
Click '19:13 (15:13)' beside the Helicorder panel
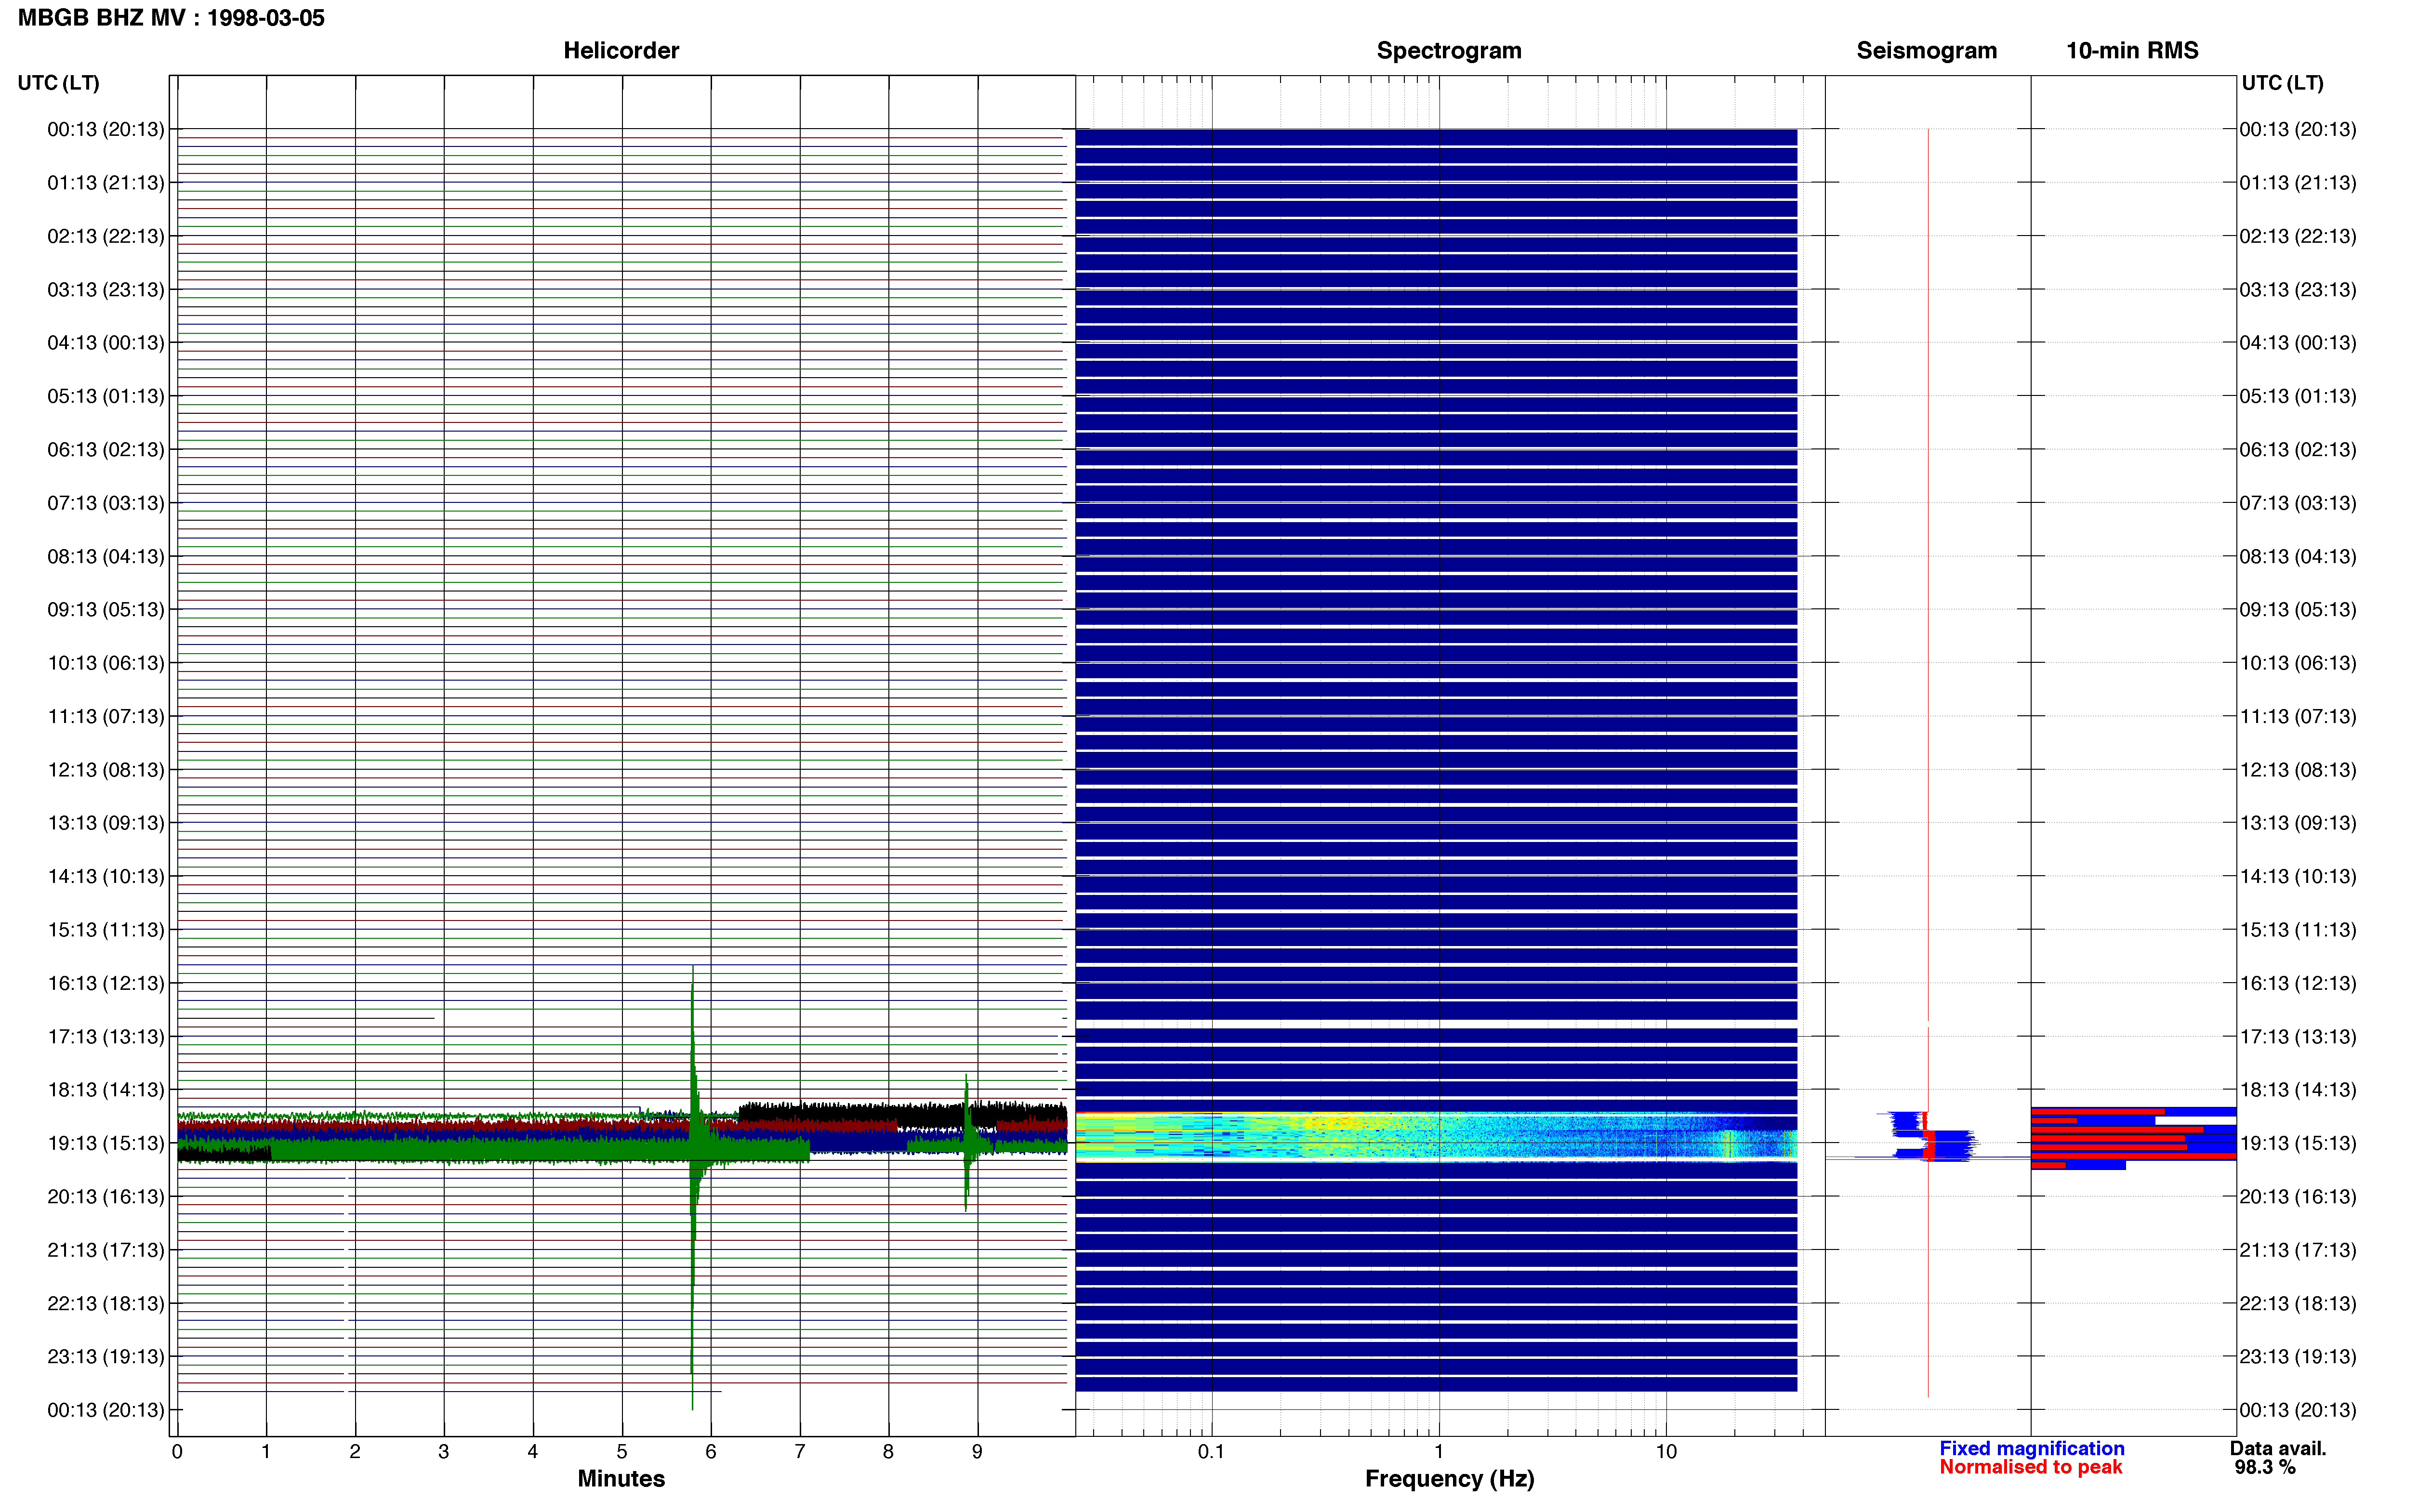click(106, 1143)
